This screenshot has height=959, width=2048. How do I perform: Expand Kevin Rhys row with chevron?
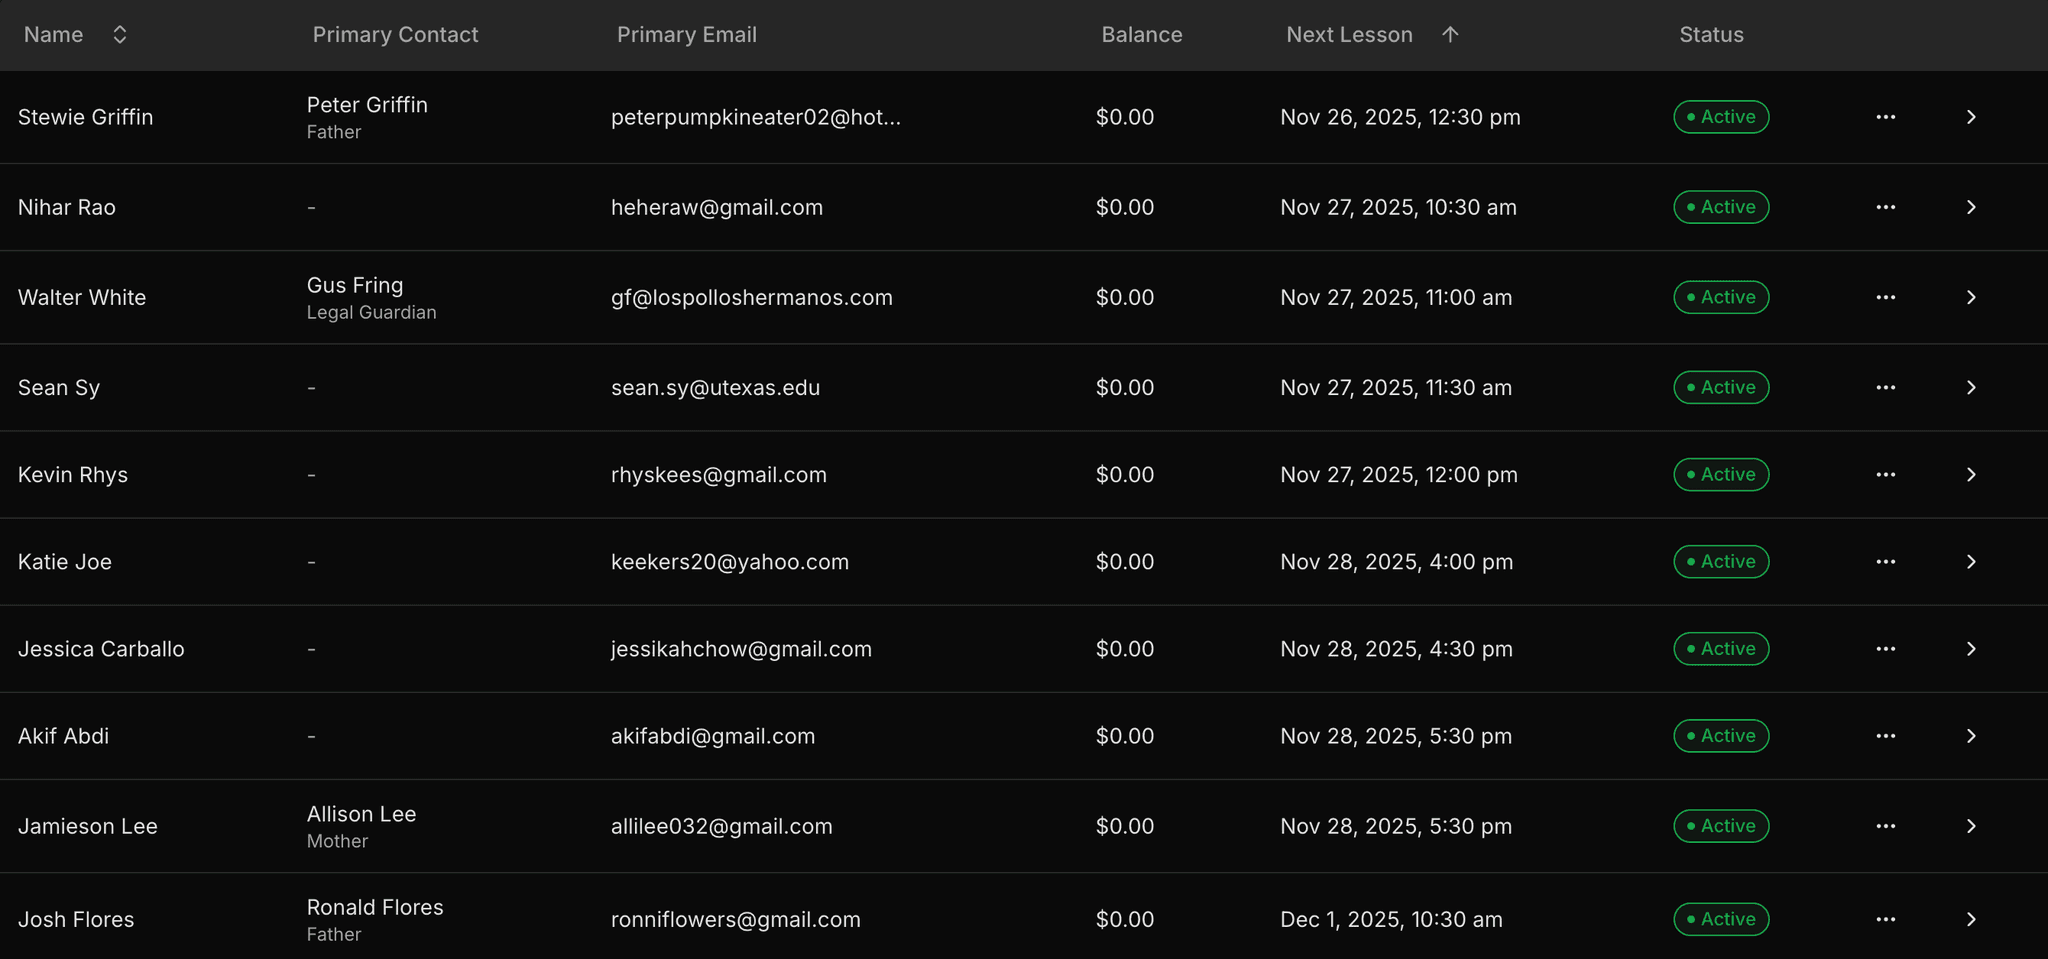click(1971, 475)
